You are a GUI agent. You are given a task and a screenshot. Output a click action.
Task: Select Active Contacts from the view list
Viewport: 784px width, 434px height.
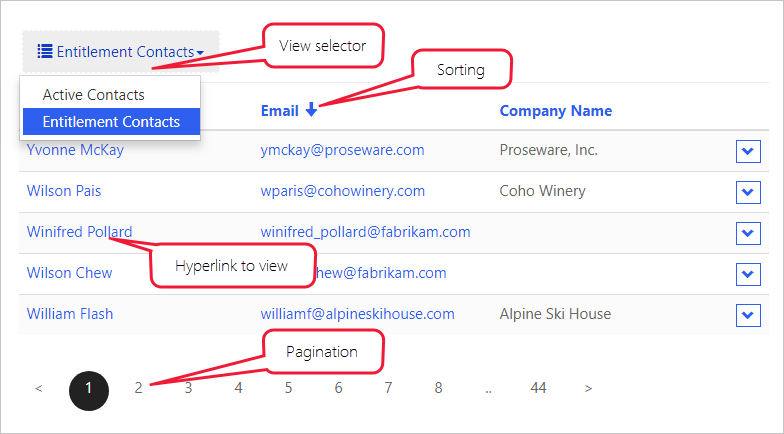pyautogui.click(x=94, y=95)
